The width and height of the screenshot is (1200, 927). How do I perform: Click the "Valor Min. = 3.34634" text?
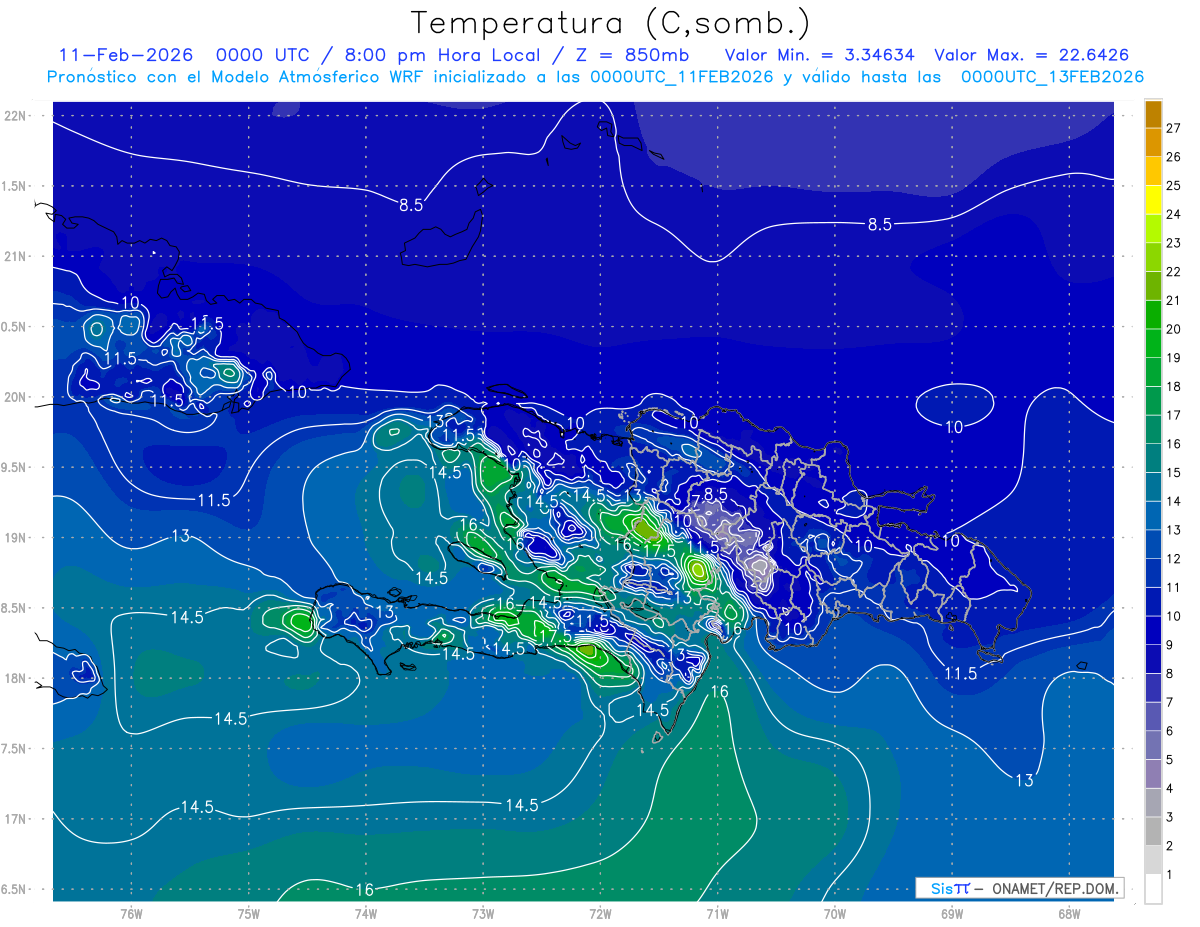[819, 55]
